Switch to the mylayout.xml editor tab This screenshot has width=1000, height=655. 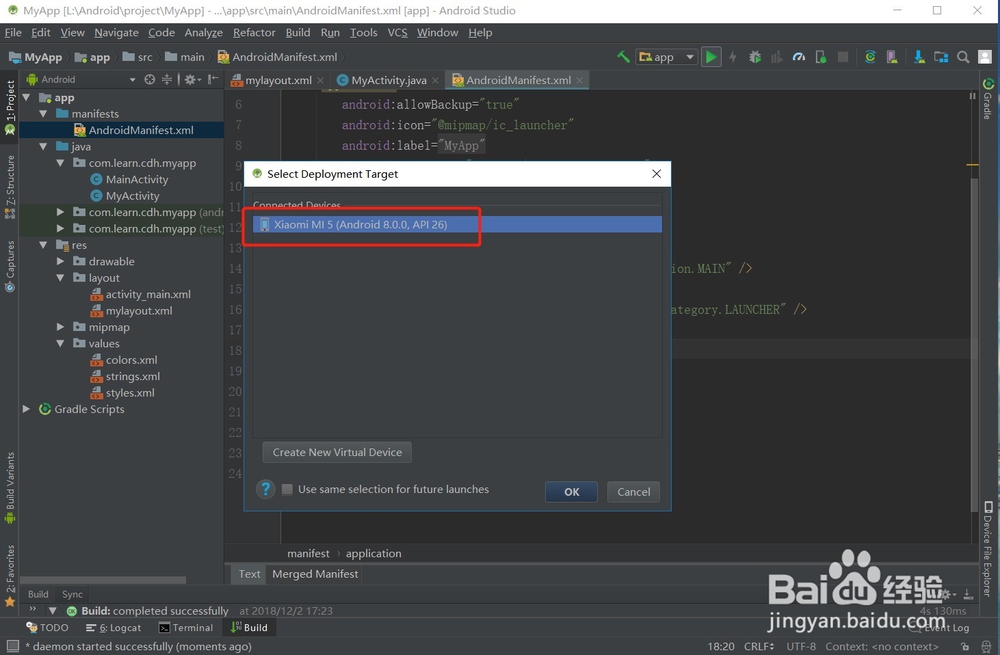coord(278,80)
